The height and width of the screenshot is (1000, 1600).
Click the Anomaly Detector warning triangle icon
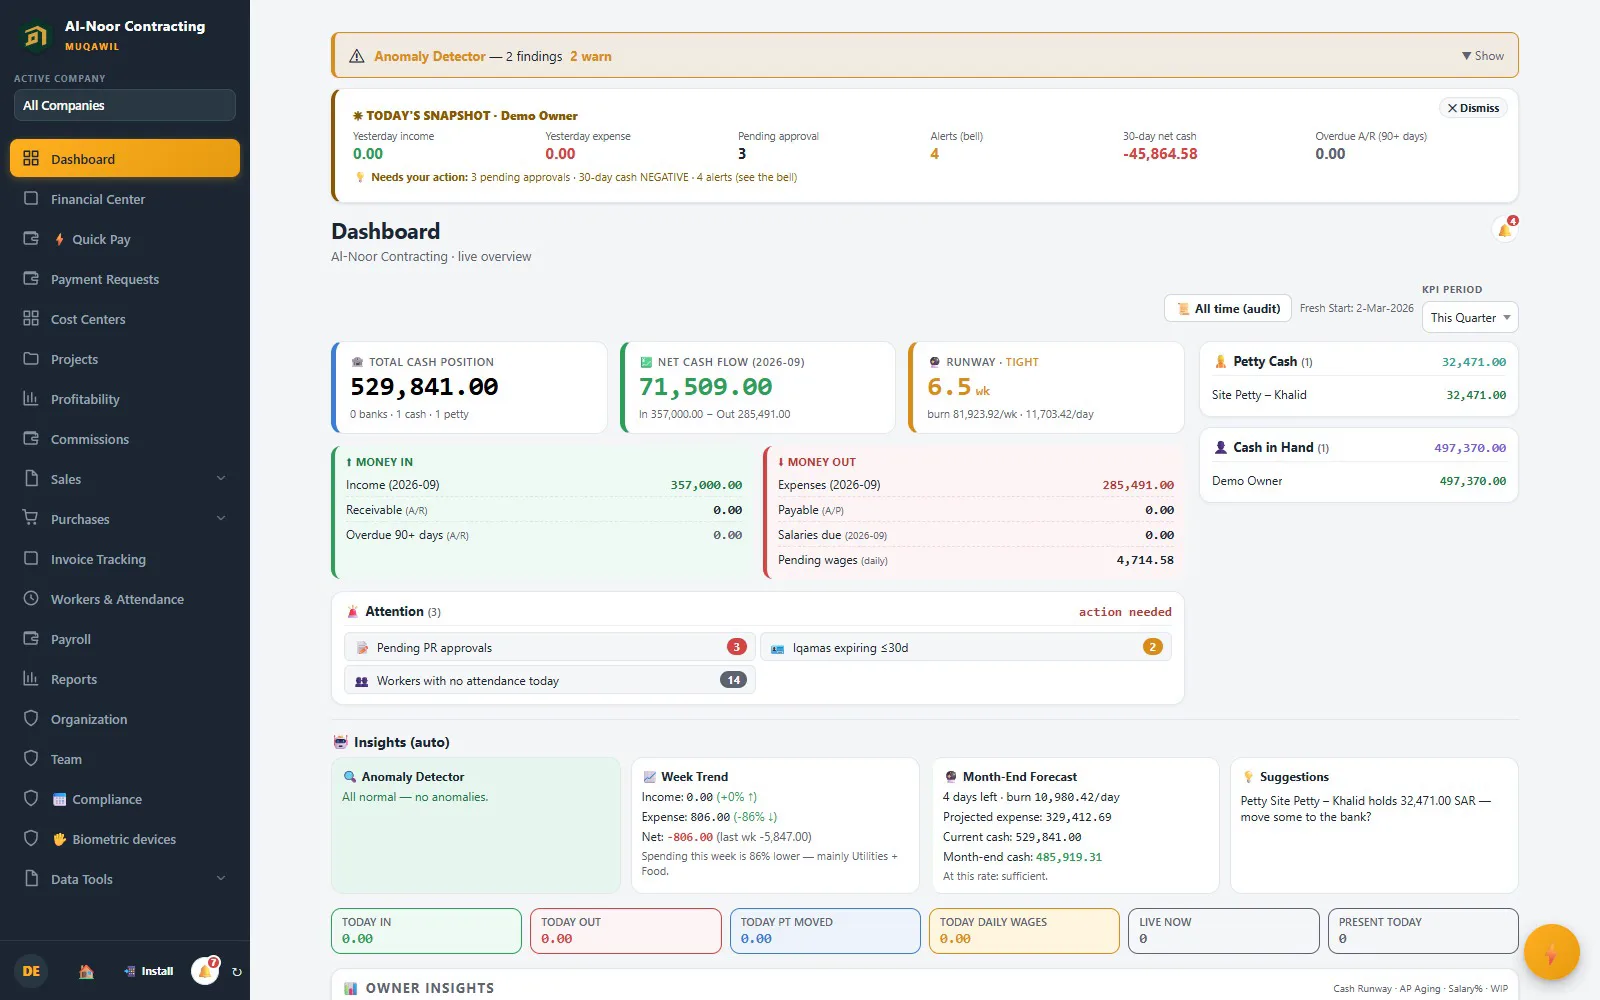coord(356,56)
